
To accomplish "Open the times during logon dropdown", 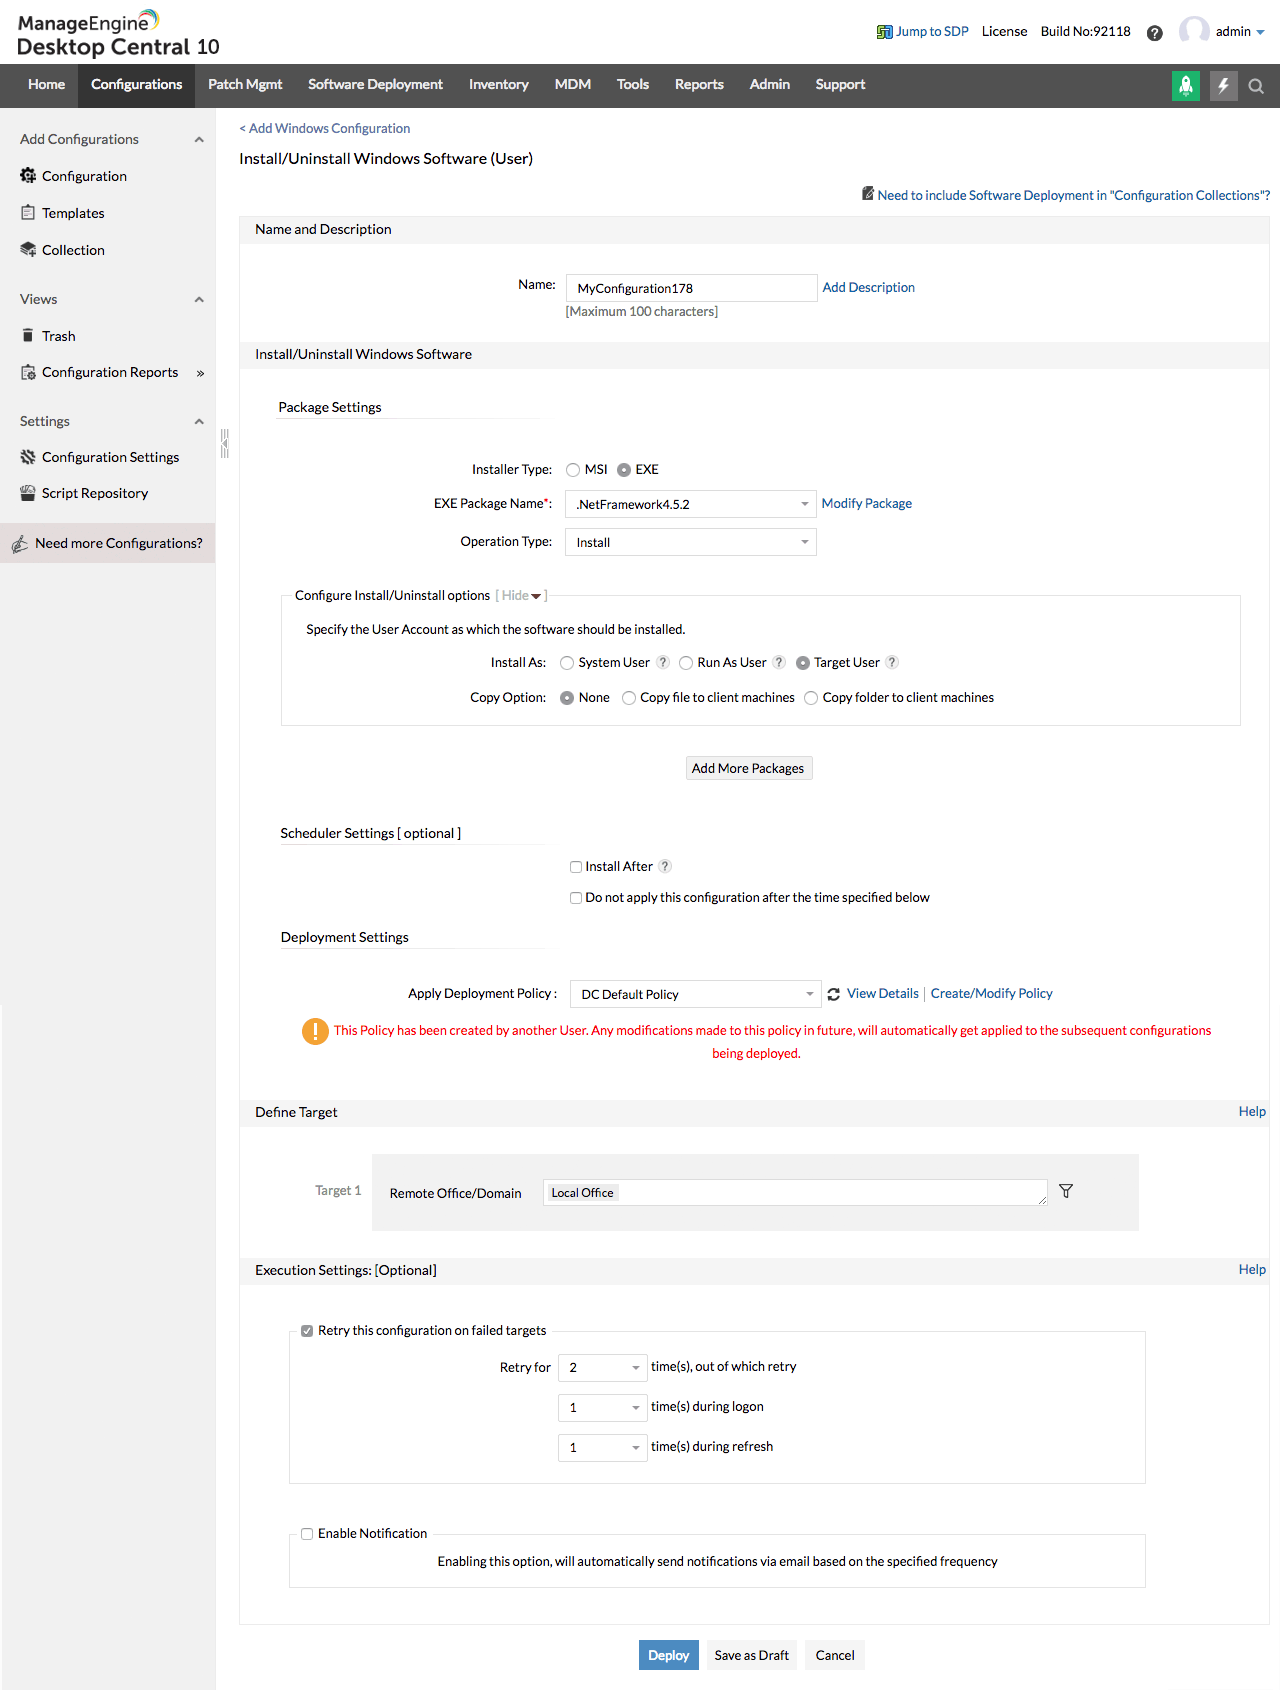I will 603,1407.
